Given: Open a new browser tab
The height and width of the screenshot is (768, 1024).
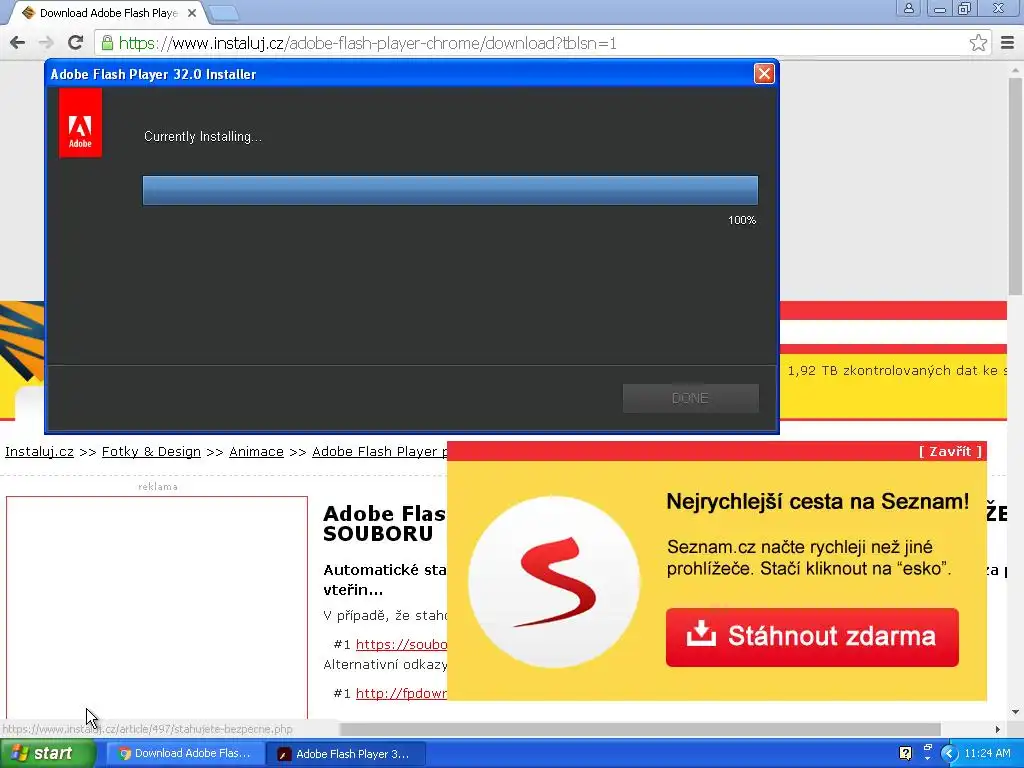Looking at the screenshot, I should (225, 12).
